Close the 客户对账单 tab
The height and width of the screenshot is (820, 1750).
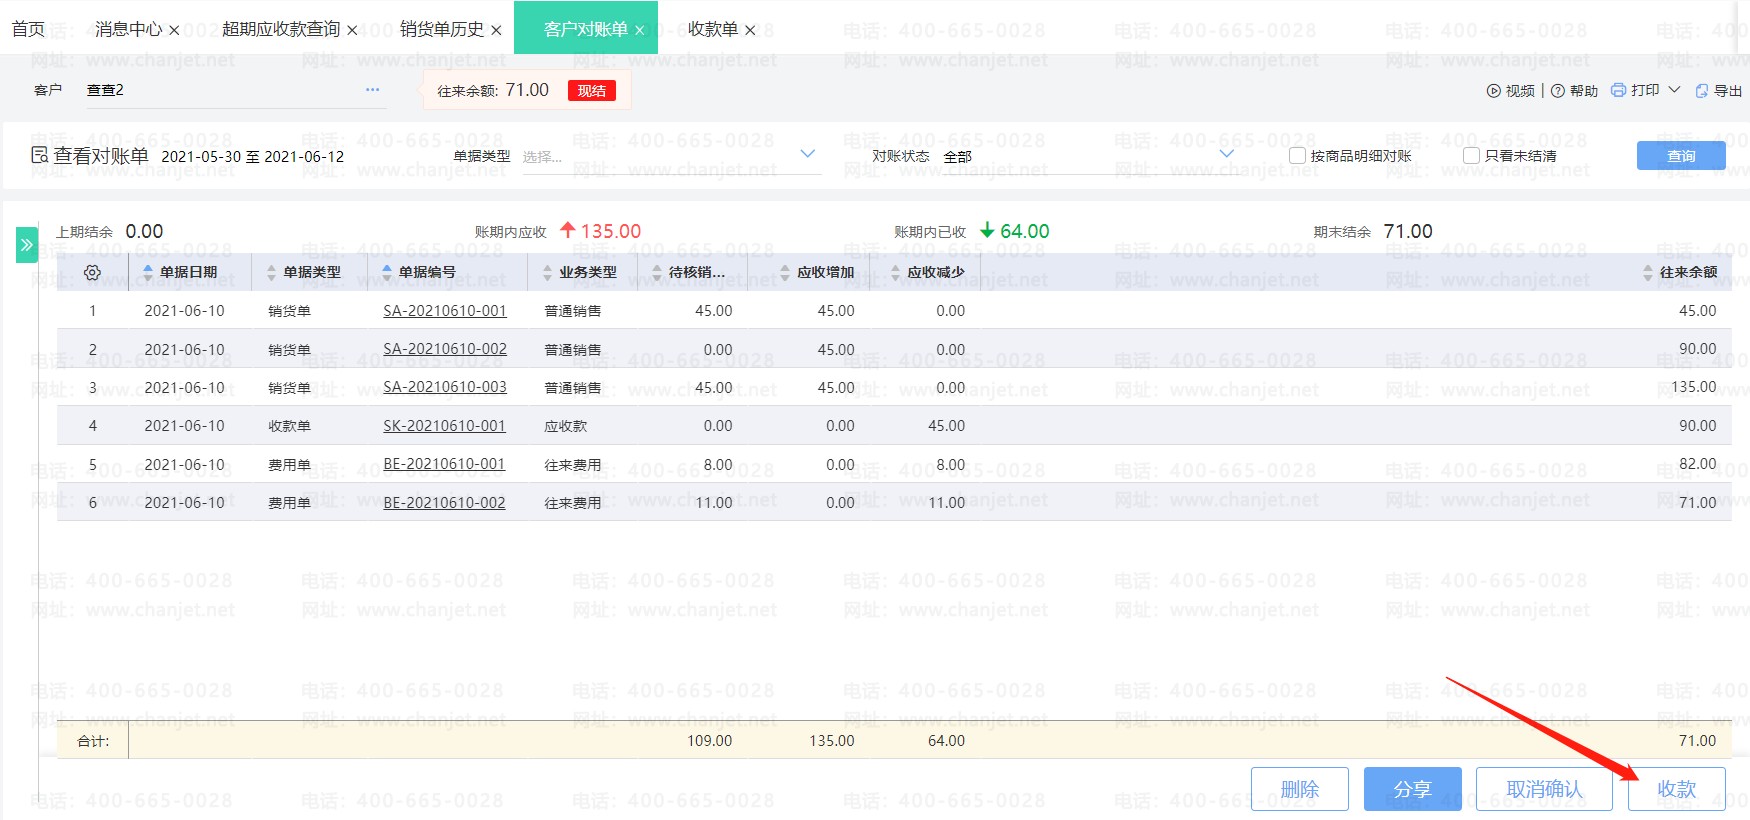tap(639, 31)
